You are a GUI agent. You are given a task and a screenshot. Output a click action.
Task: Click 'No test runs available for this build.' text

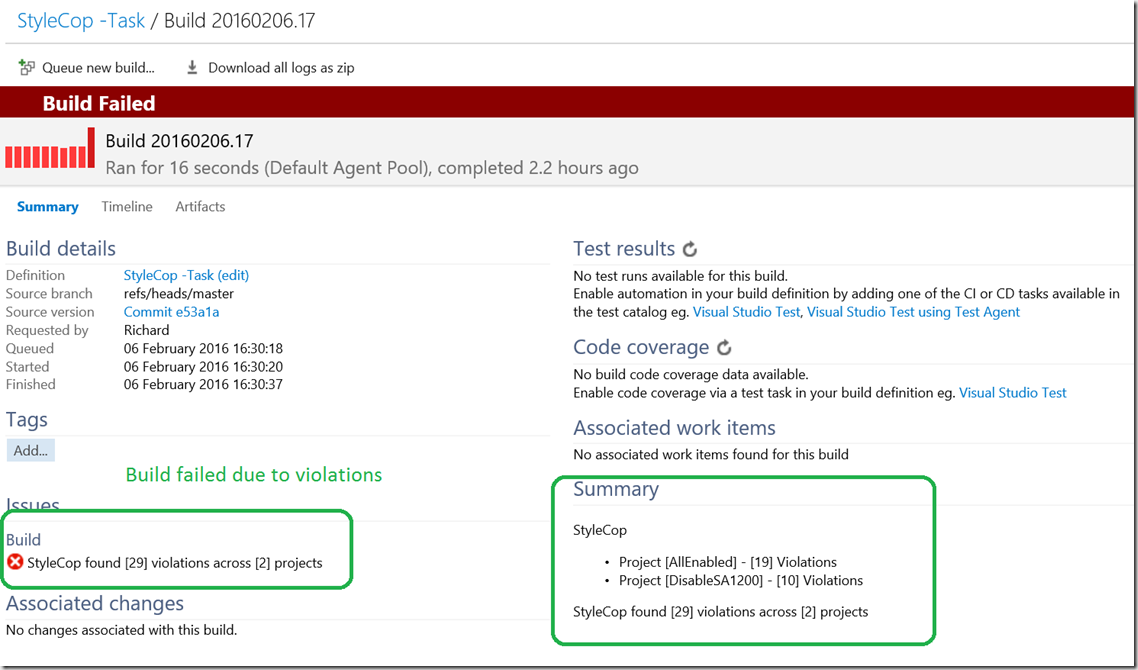(x=680, y=276)
